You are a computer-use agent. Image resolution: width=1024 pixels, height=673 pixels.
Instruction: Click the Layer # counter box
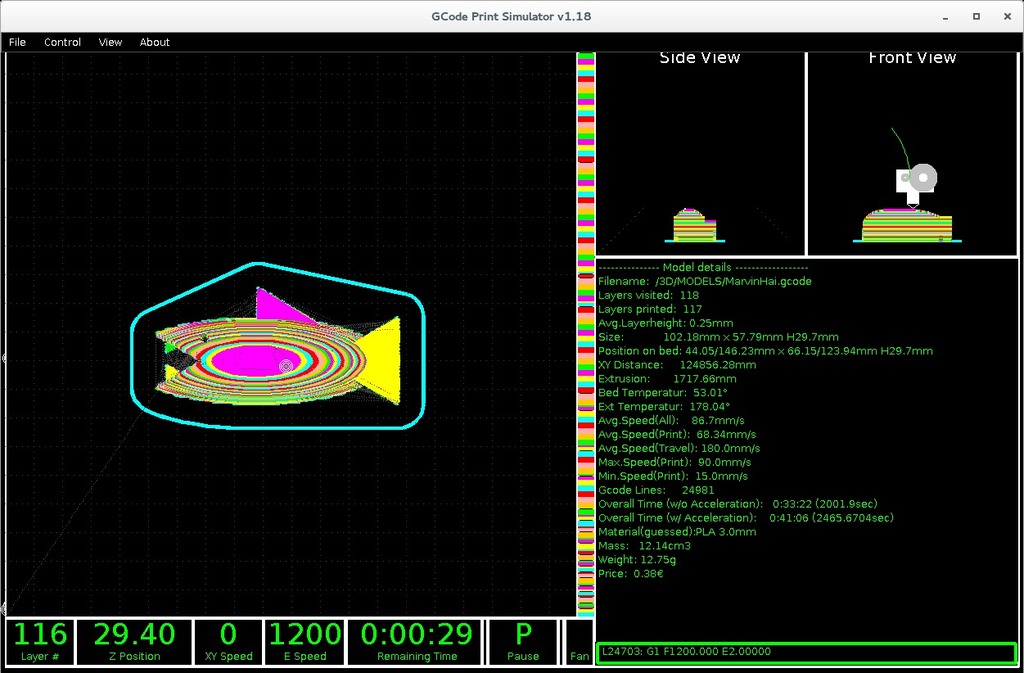41,641
